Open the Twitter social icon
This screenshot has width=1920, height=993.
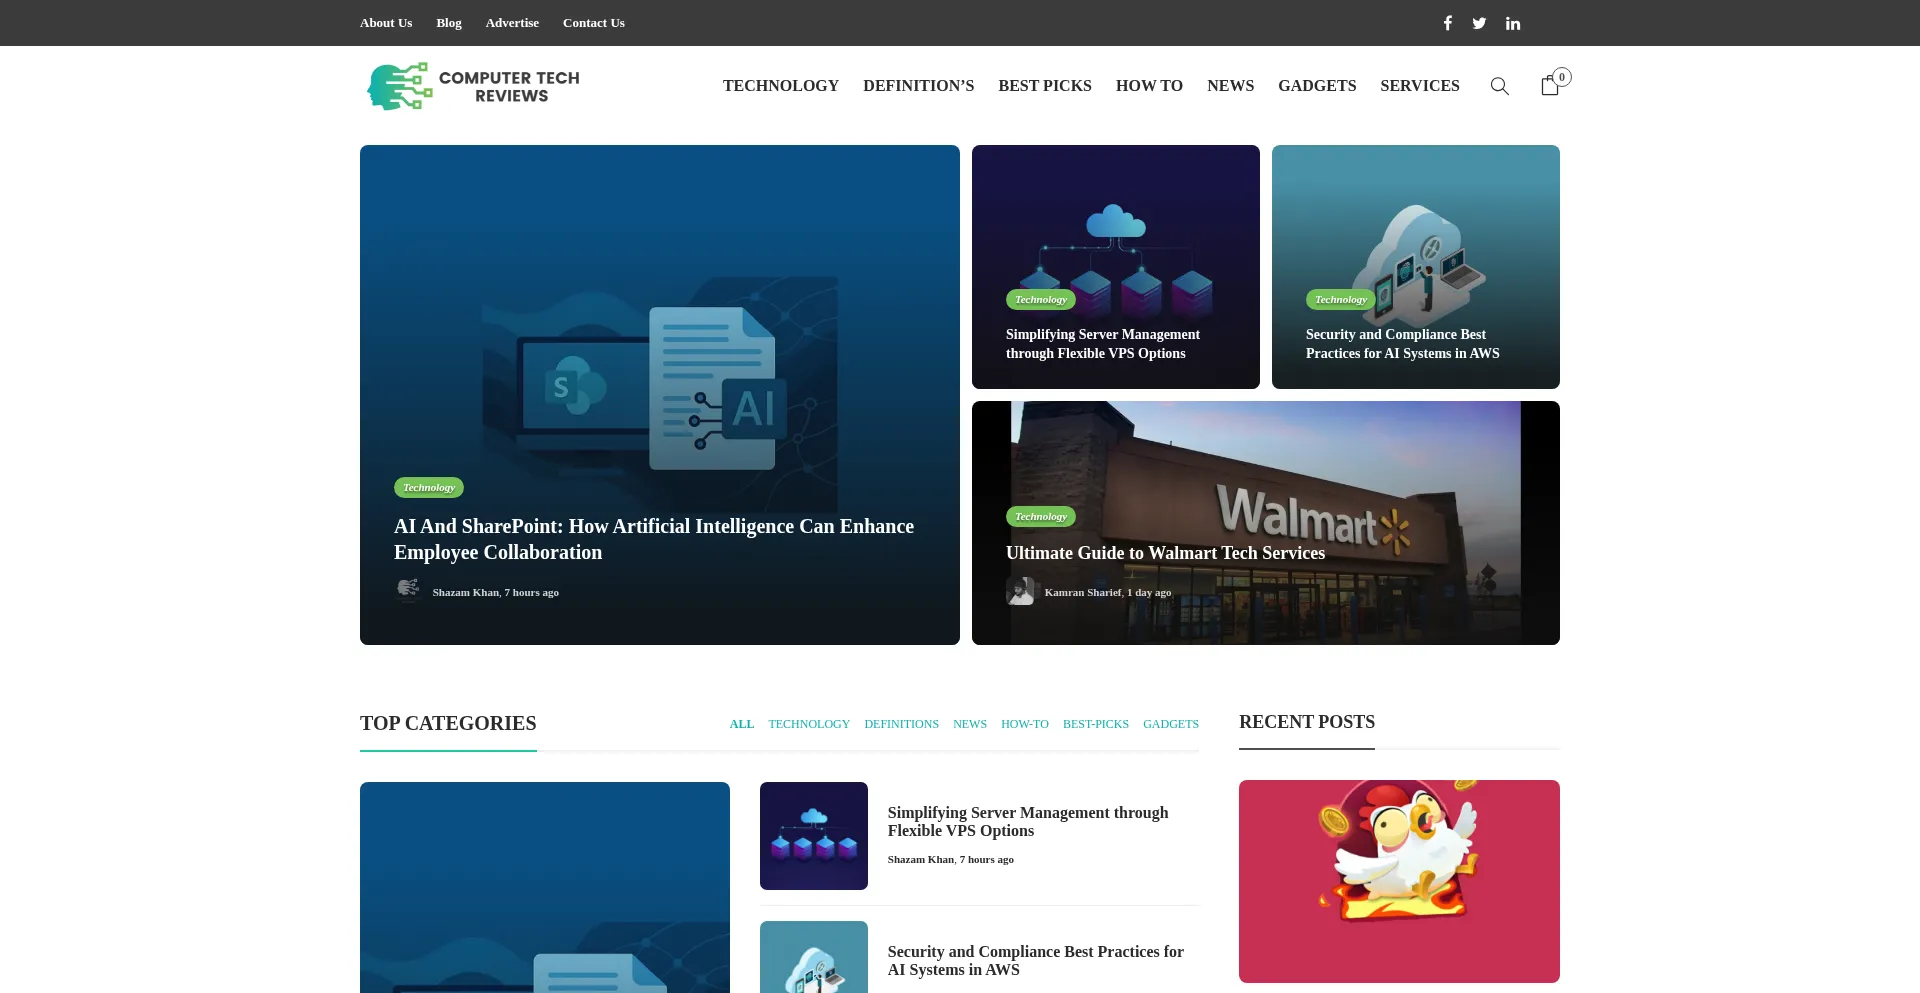tap(1479, 23)
